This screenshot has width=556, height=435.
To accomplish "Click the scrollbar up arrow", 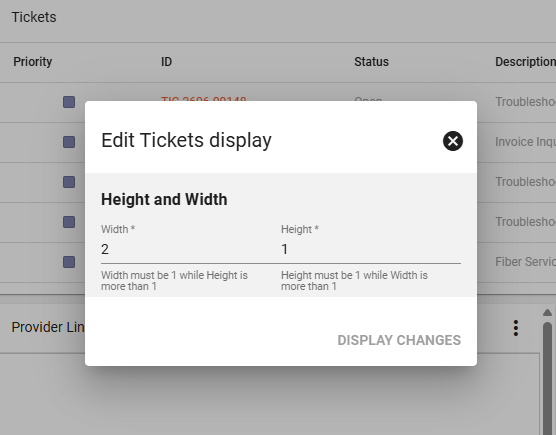I will tap(547, 312).
